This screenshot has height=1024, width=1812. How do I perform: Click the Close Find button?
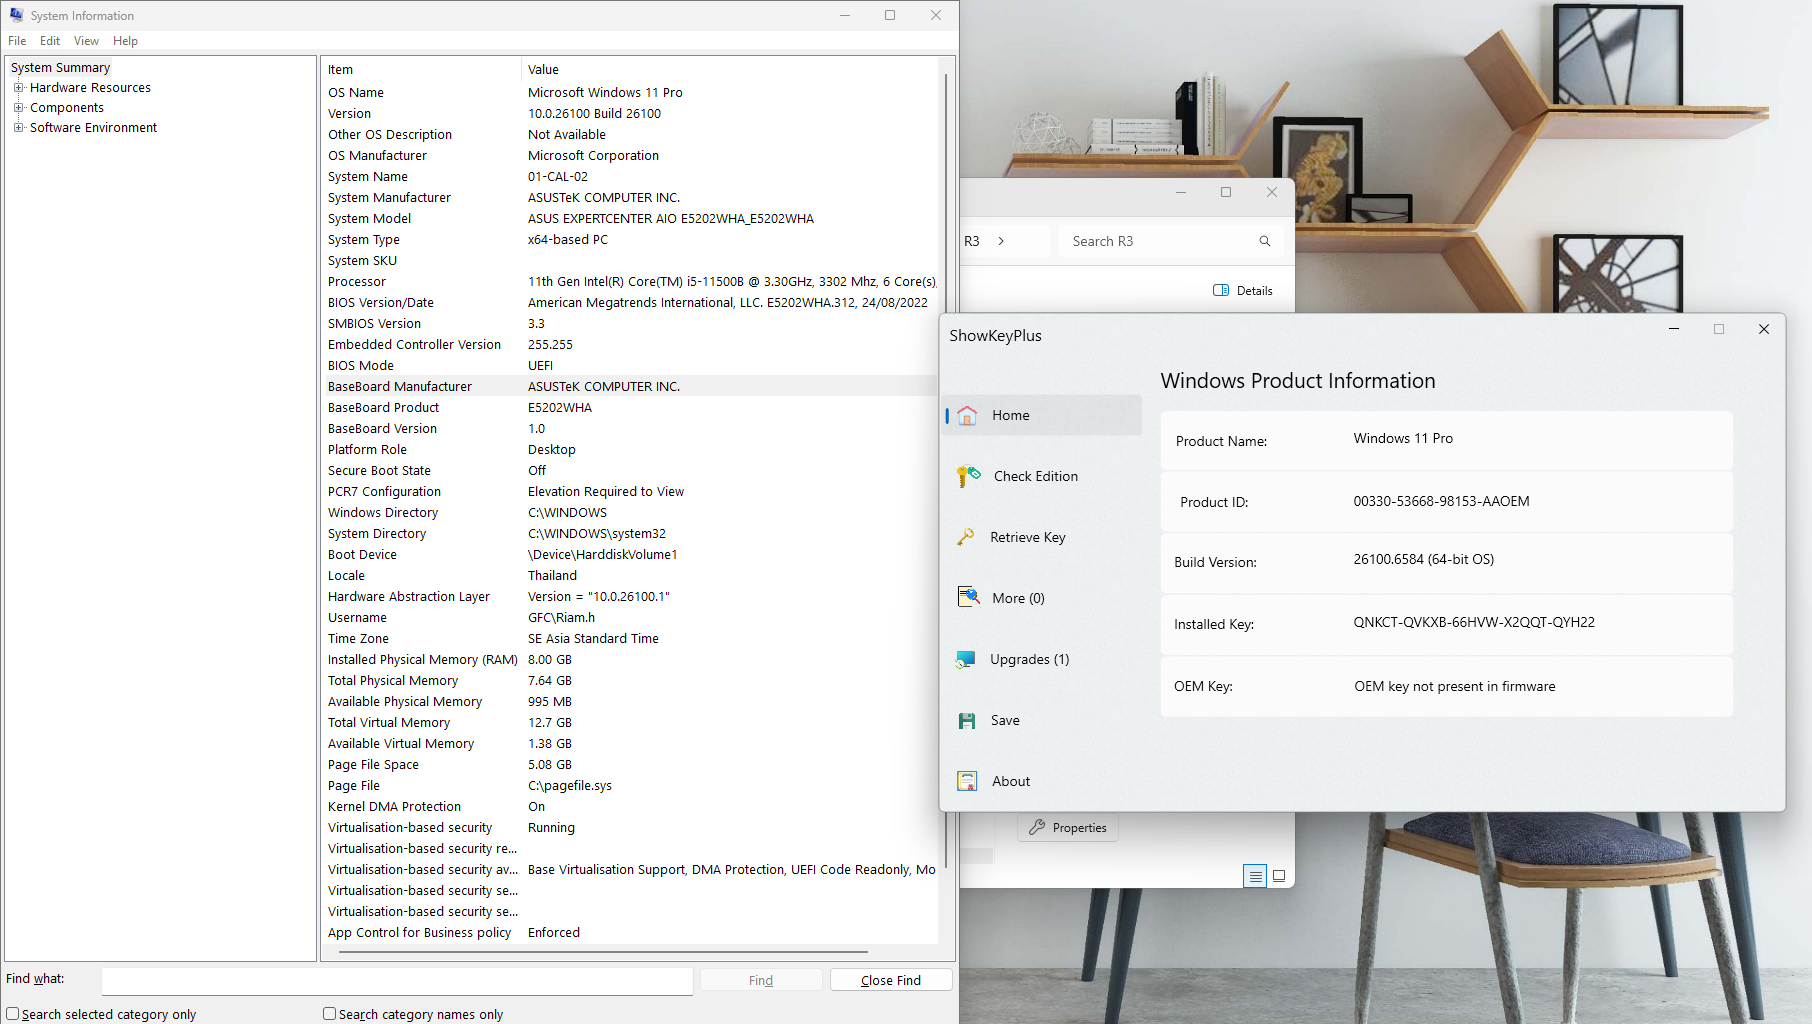(x=890, y=980)
